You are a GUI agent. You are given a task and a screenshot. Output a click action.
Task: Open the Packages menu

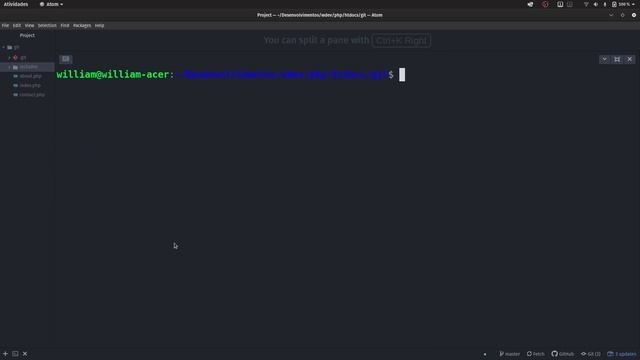click(x=82, y=25)
